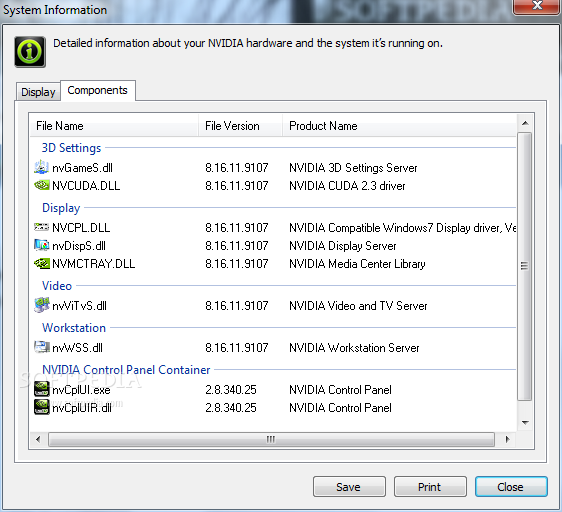
Task: Click the nvViTvS.dll file icon
Action: click(x=41, y=305)
